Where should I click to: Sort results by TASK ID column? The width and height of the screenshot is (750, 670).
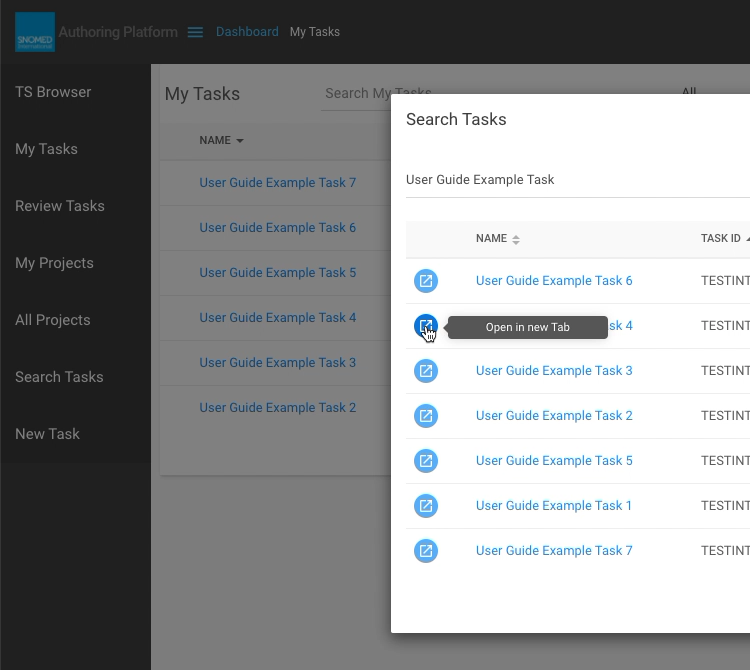coord(725,238)
